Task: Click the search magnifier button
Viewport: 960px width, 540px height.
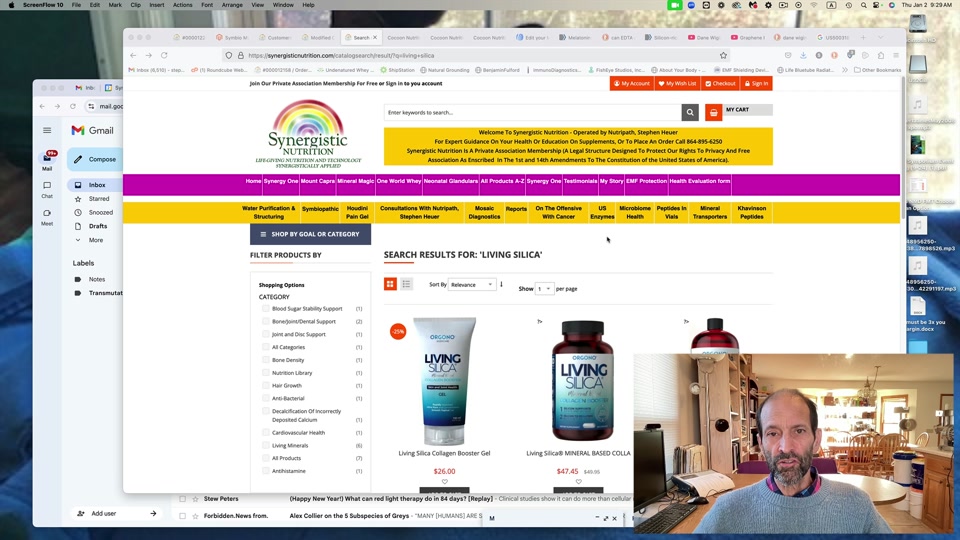Action: pos(689,113)
